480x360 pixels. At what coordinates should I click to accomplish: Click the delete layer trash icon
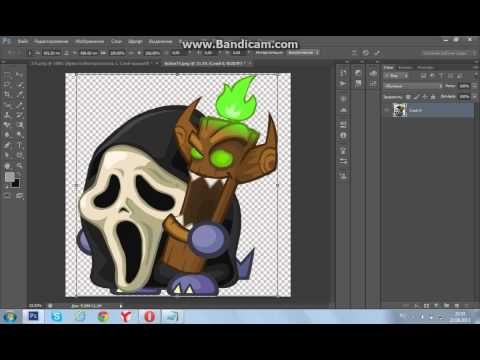(x=468, y=305)
